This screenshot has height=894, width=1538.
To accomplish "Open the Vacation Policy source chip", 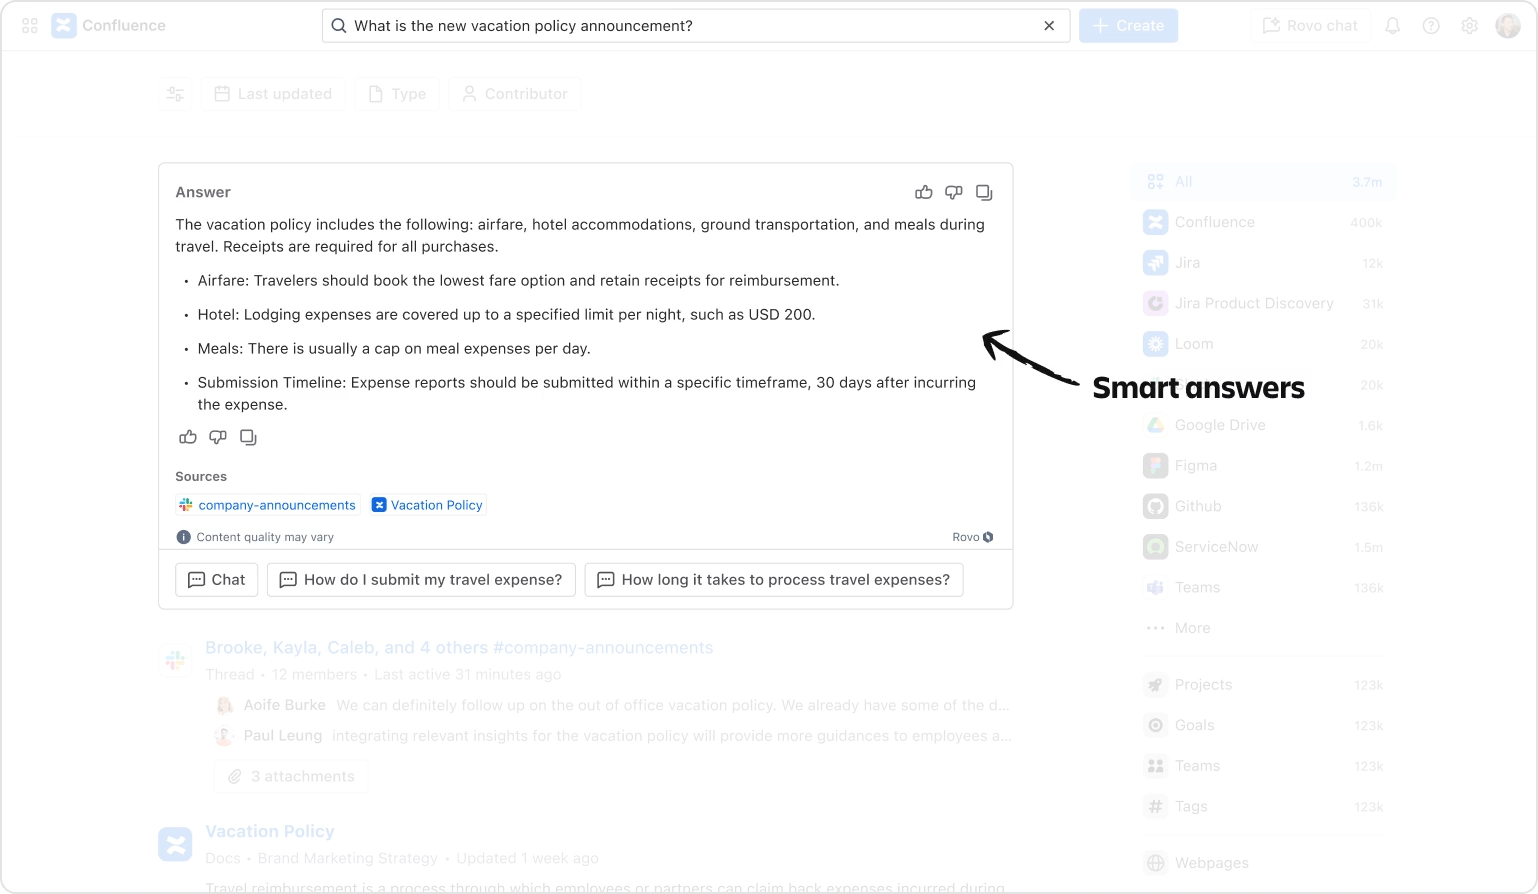I will pyautogui.click(x=428, y=505).
